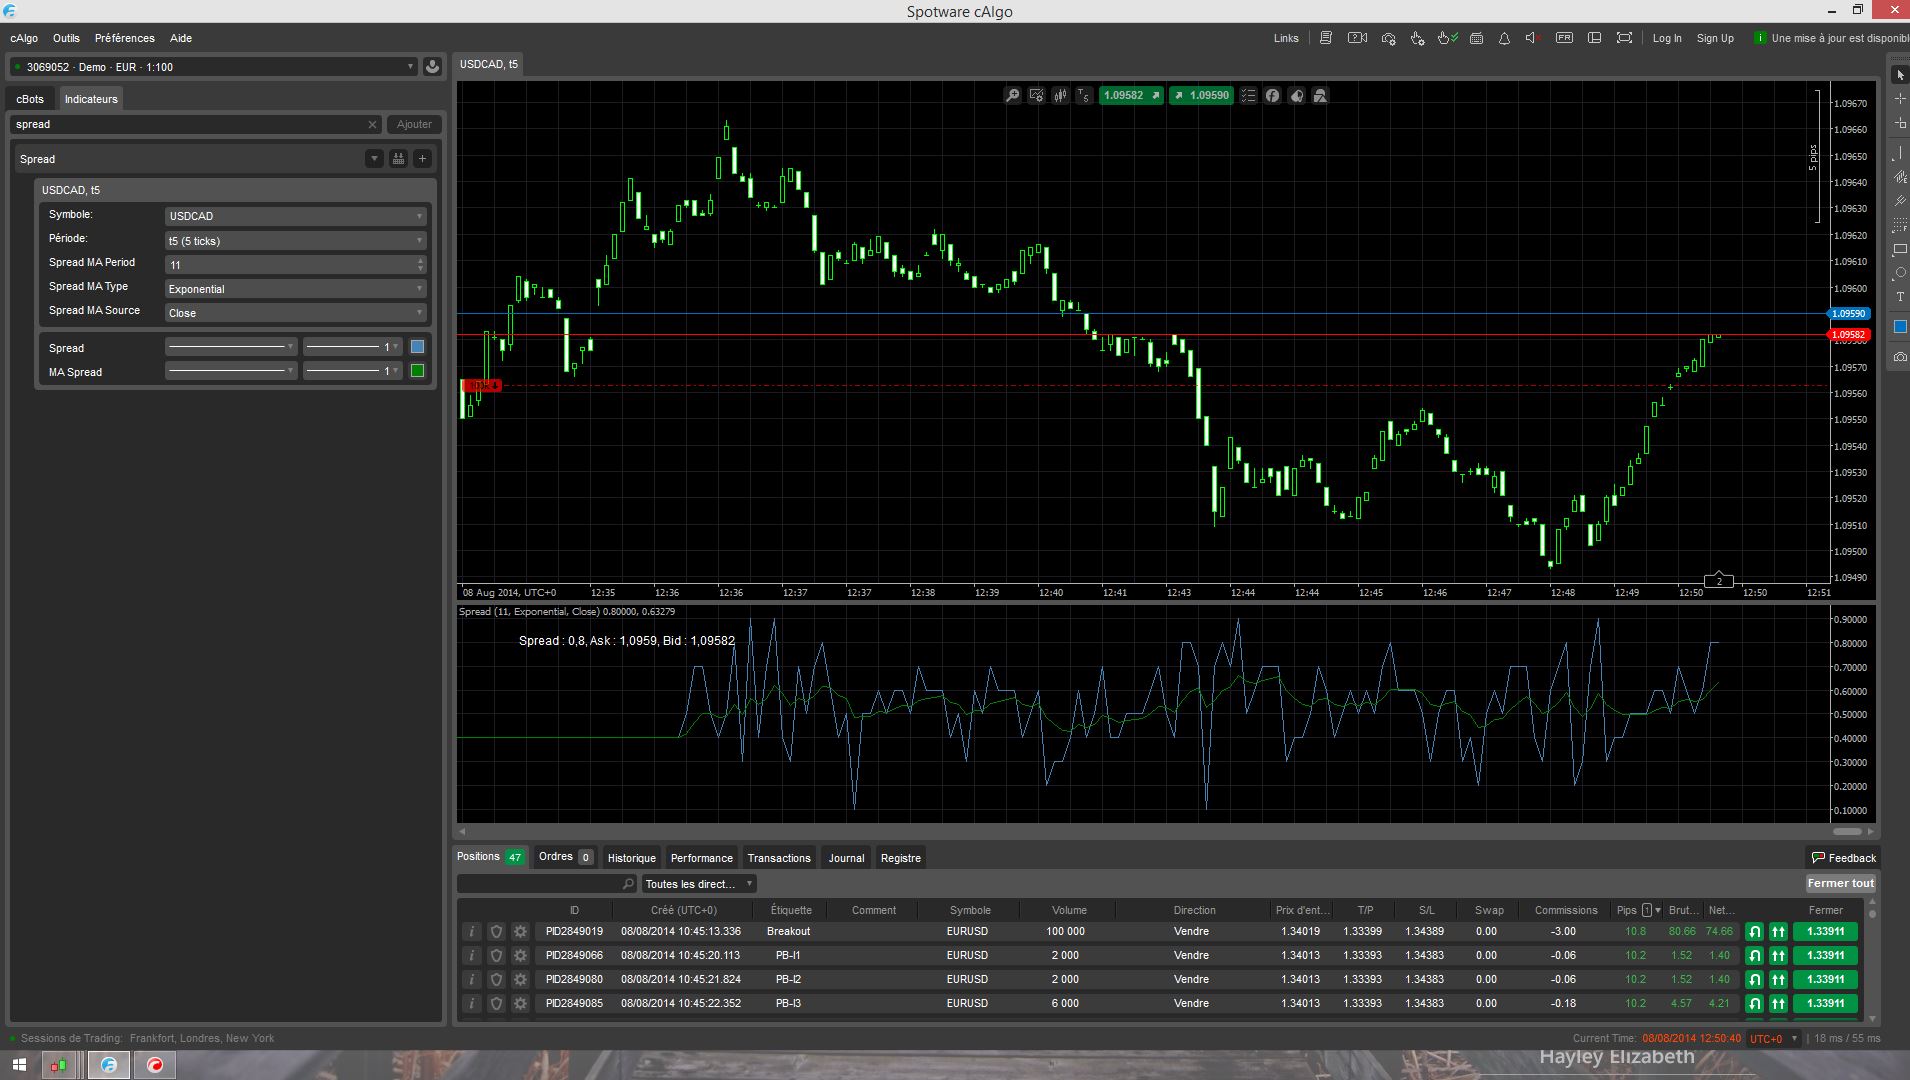The image size is (1910, 1080).
Task: Take a chart snapshot with camera icon
Action: pyautogui.click(x=1900, y=357)
